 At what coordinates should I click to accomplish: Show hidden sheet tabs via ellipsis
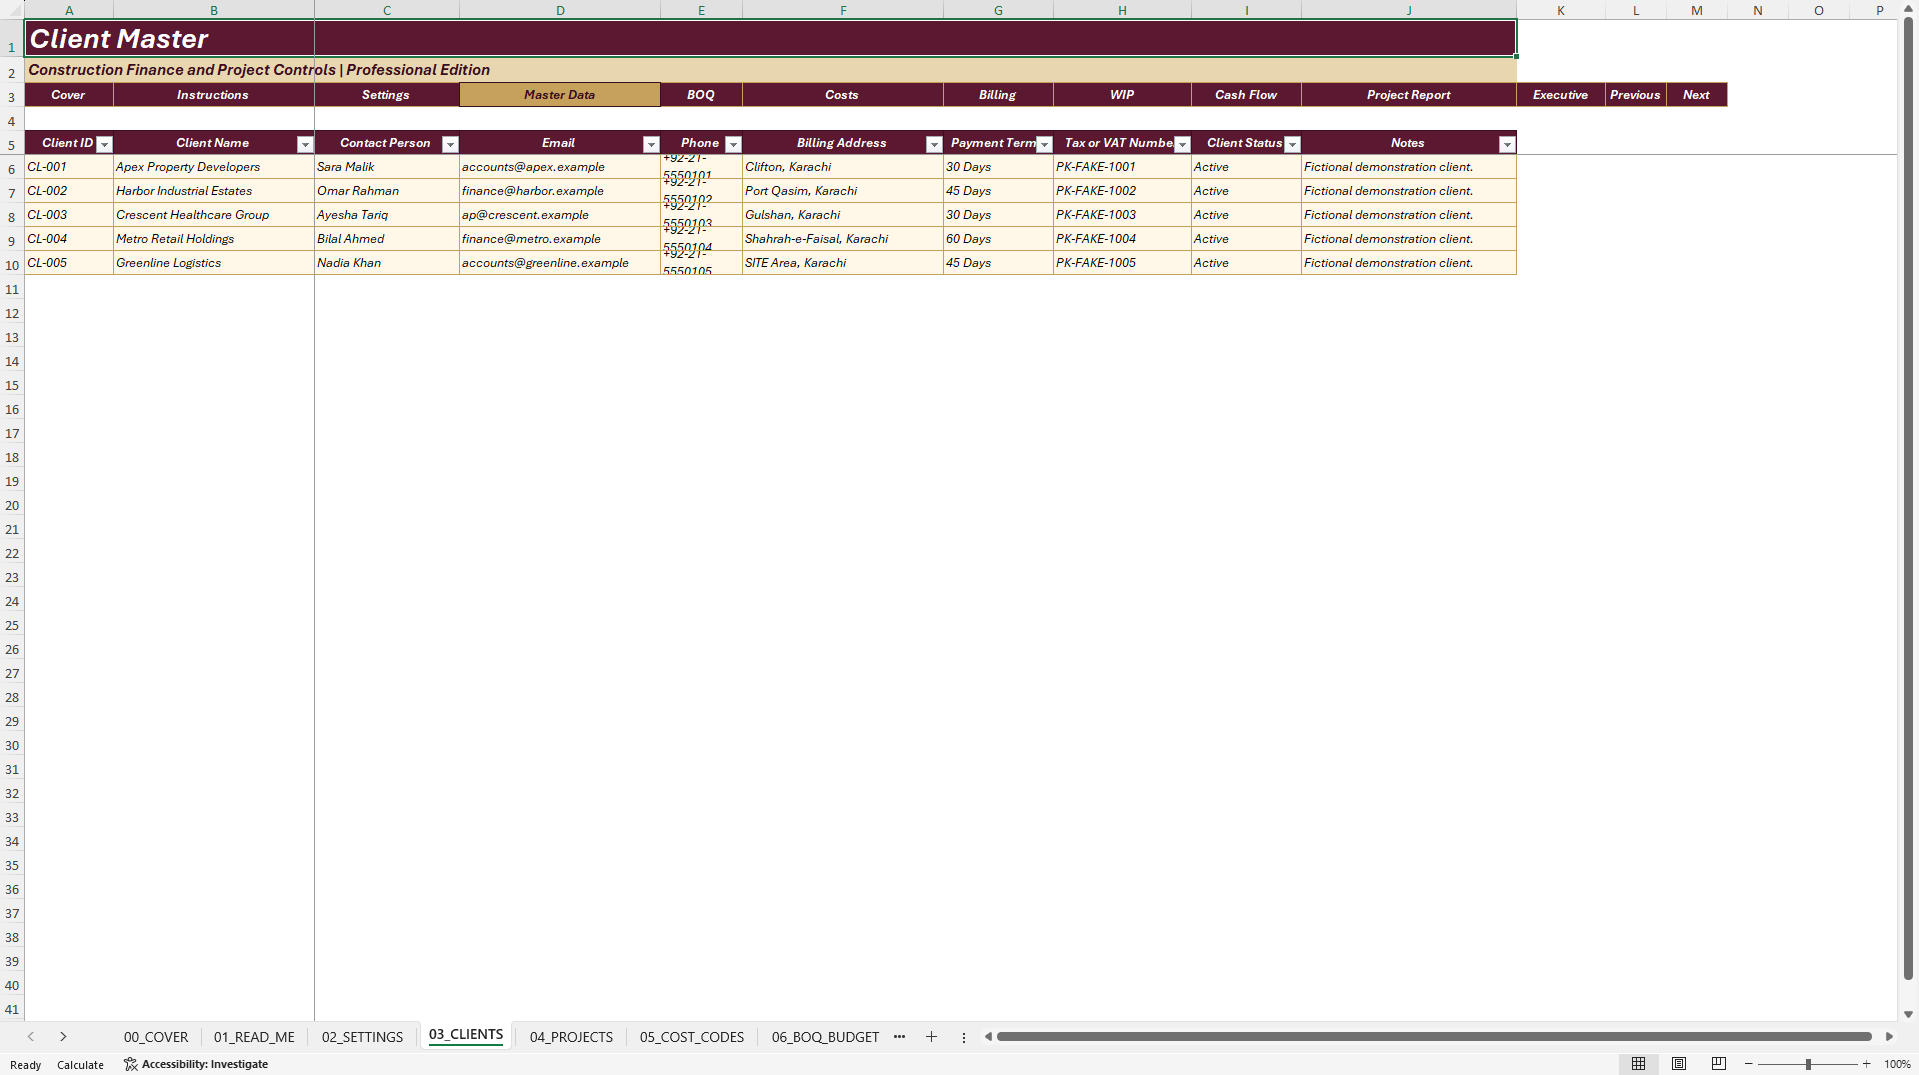pos(899,1037)
